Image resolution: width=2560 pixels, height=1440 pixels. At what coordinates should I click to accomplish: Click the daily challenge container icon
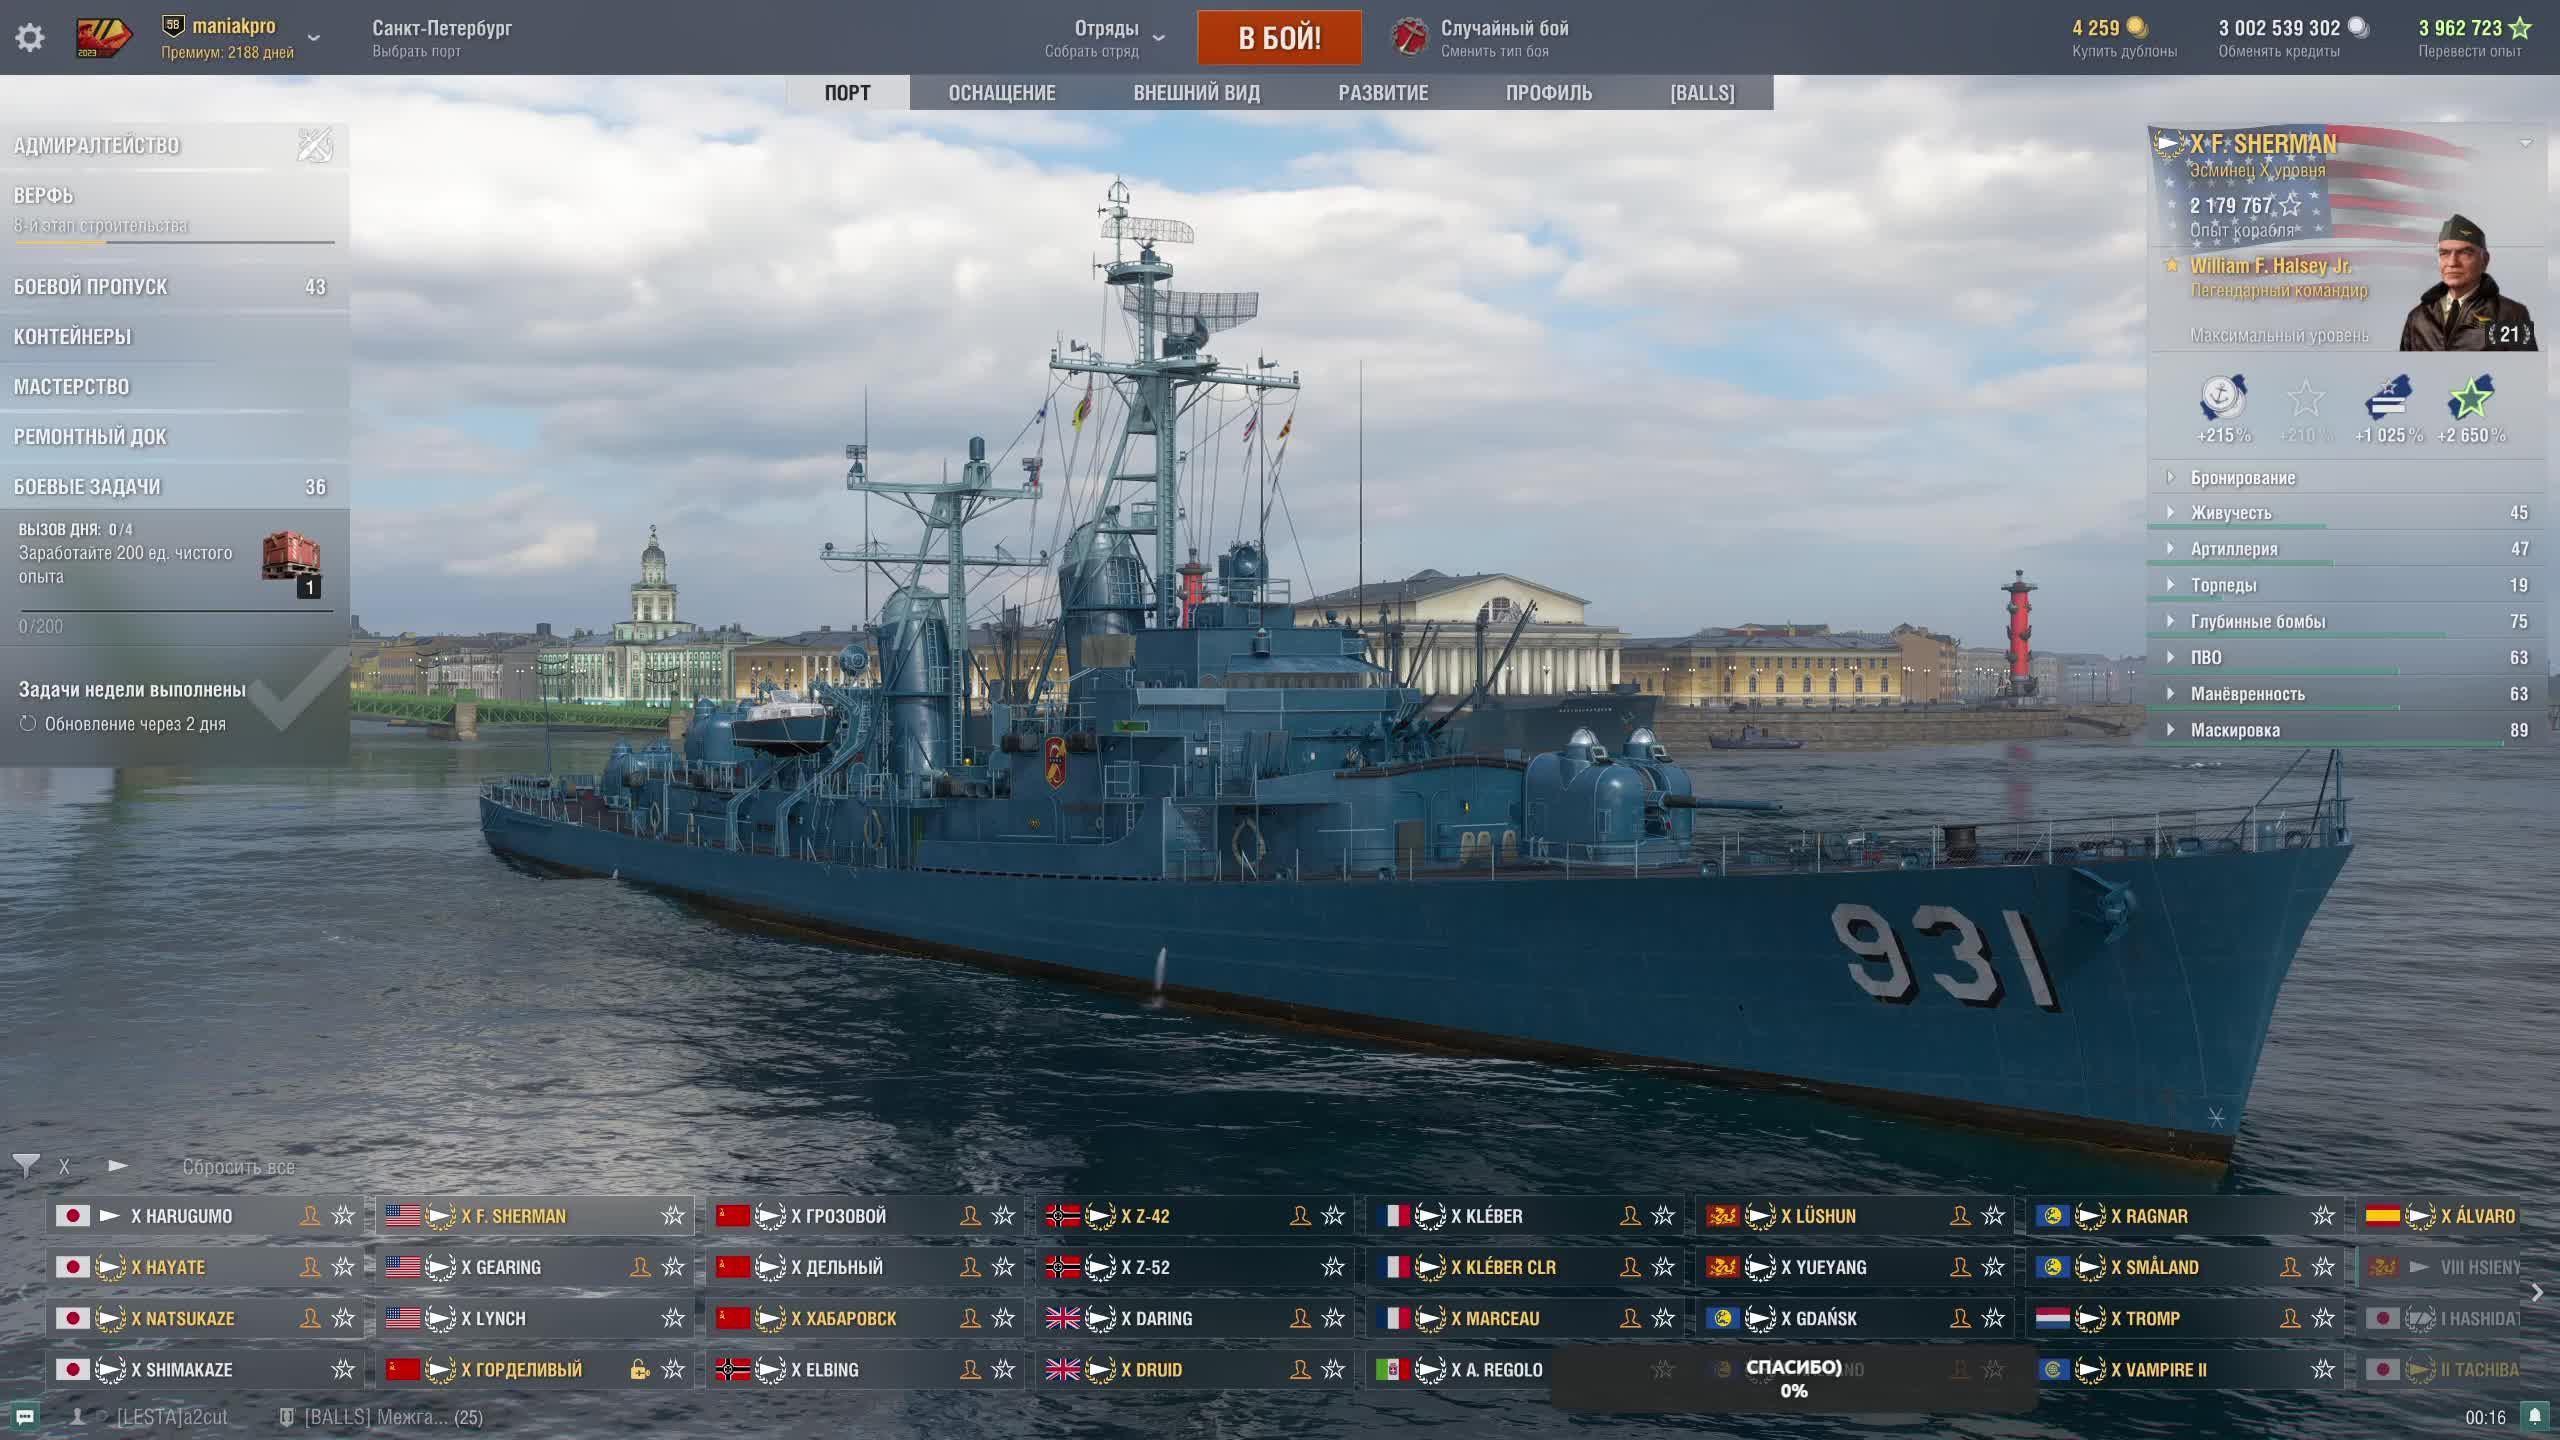pos(291,558)
